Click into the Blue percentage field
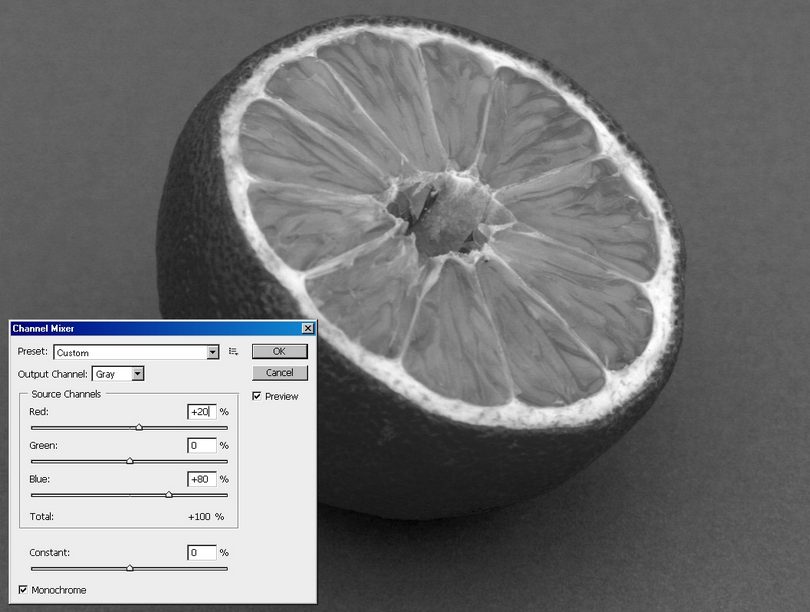 (x=201, y=479)
